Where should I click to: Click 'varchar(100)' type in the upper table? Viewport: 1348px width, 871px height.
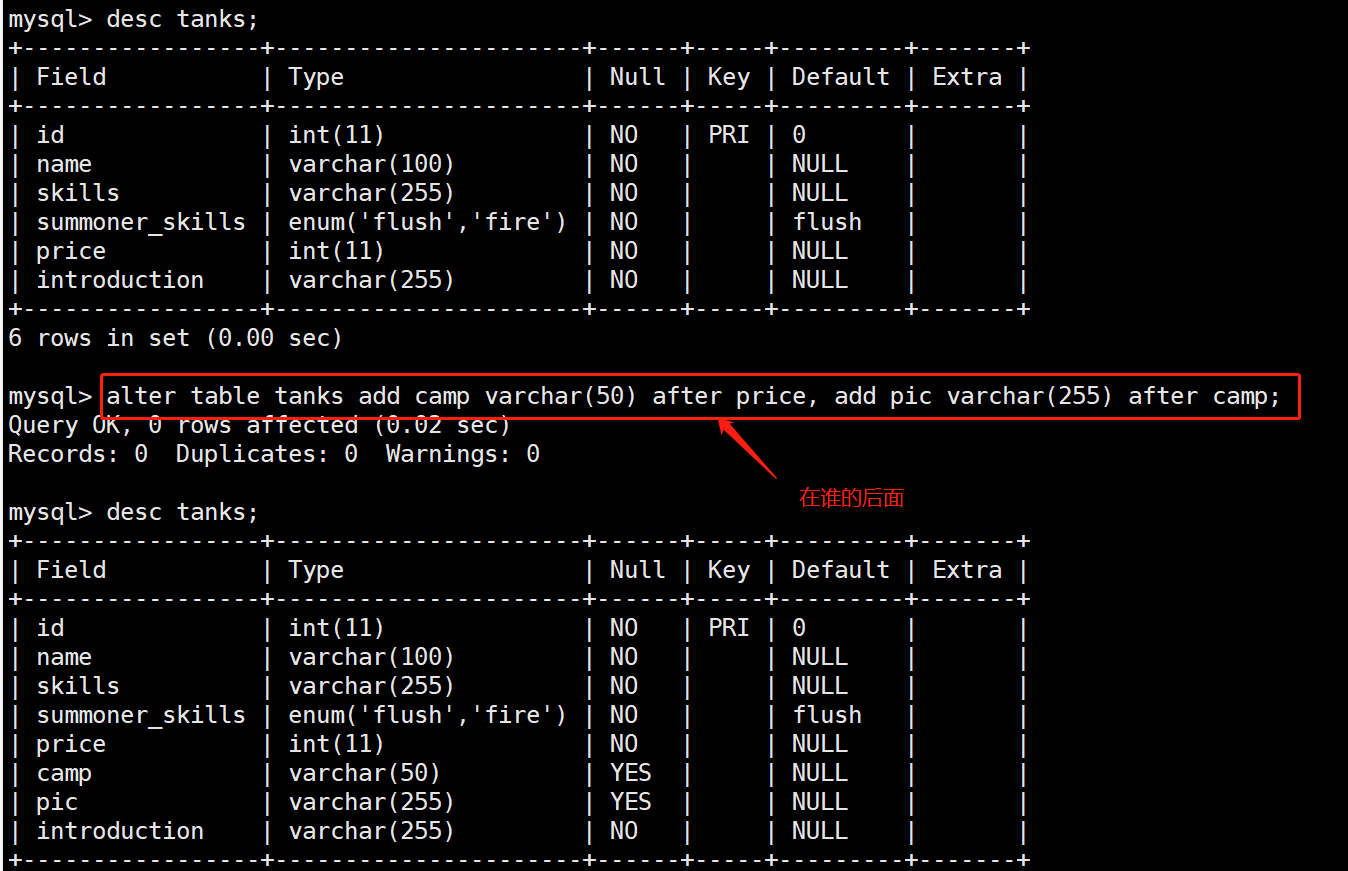372,165
